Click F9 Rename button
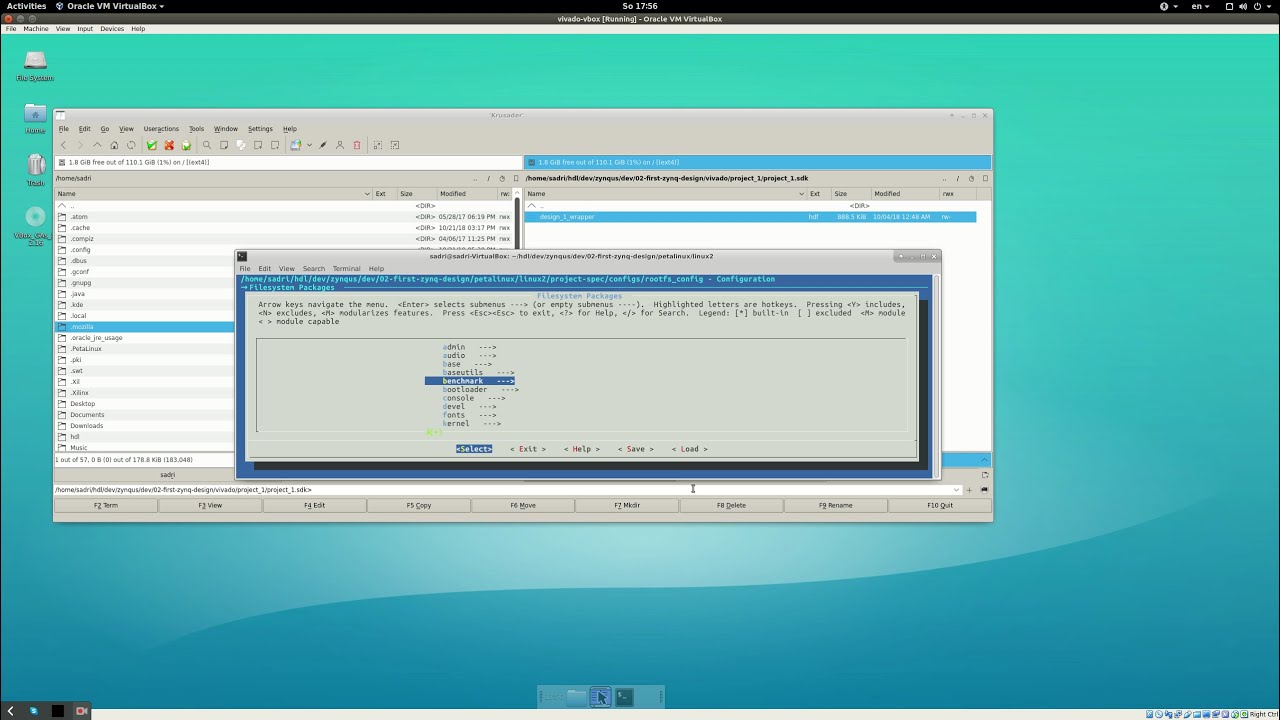 pyautogui.click(x=835, y=505)
